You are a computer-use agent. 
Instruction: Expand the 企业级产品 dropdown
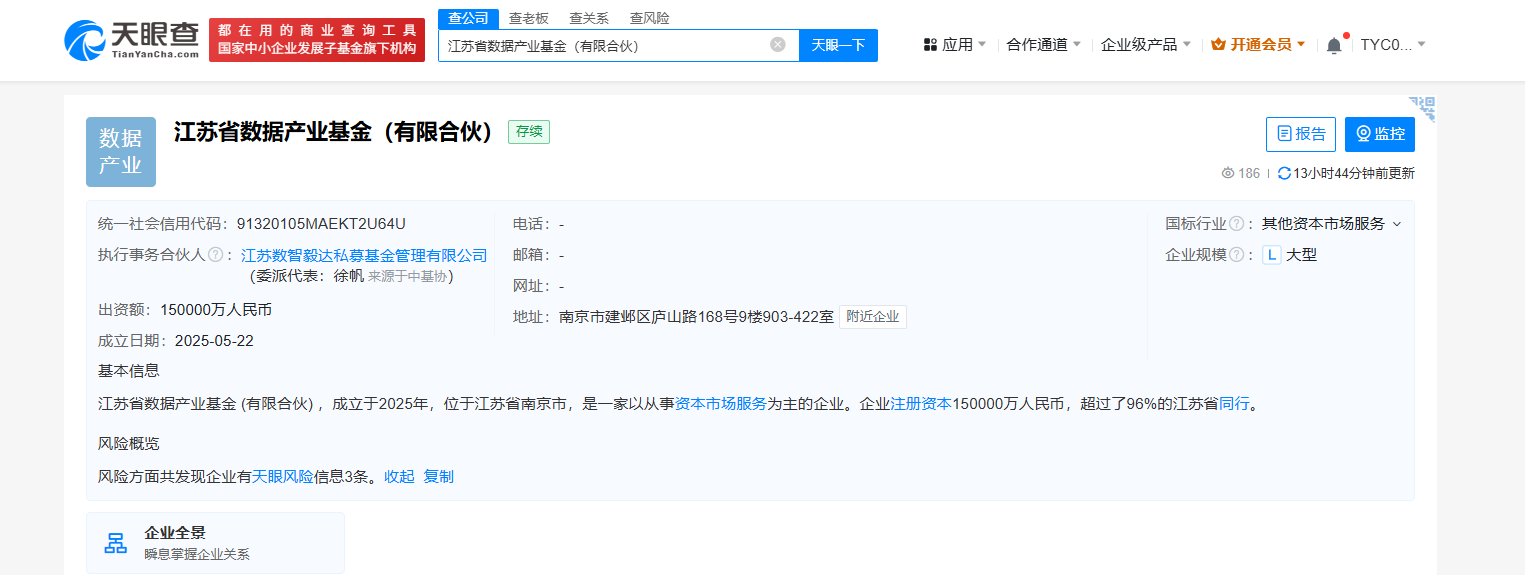tap(1186, 44)
